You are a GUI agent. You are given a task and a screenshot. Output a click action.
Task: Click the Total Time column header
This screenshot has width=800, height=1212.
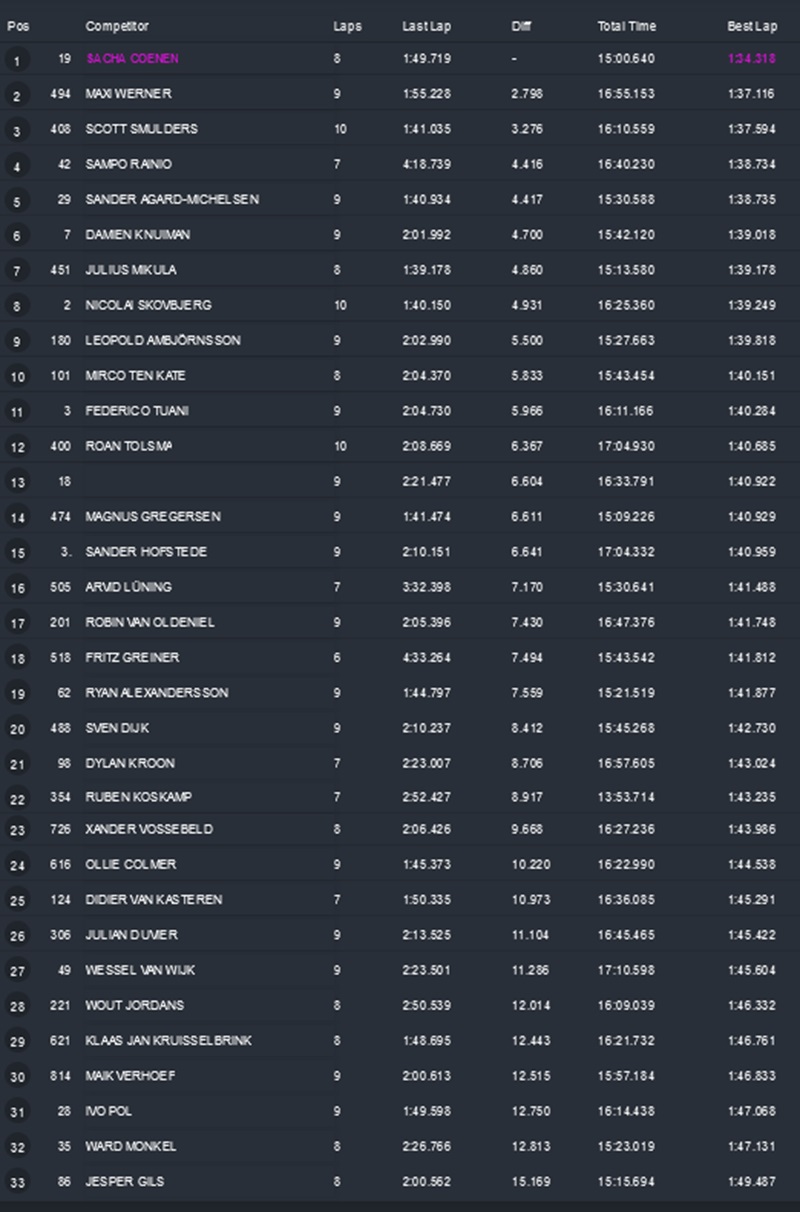(x=625, y=26)
